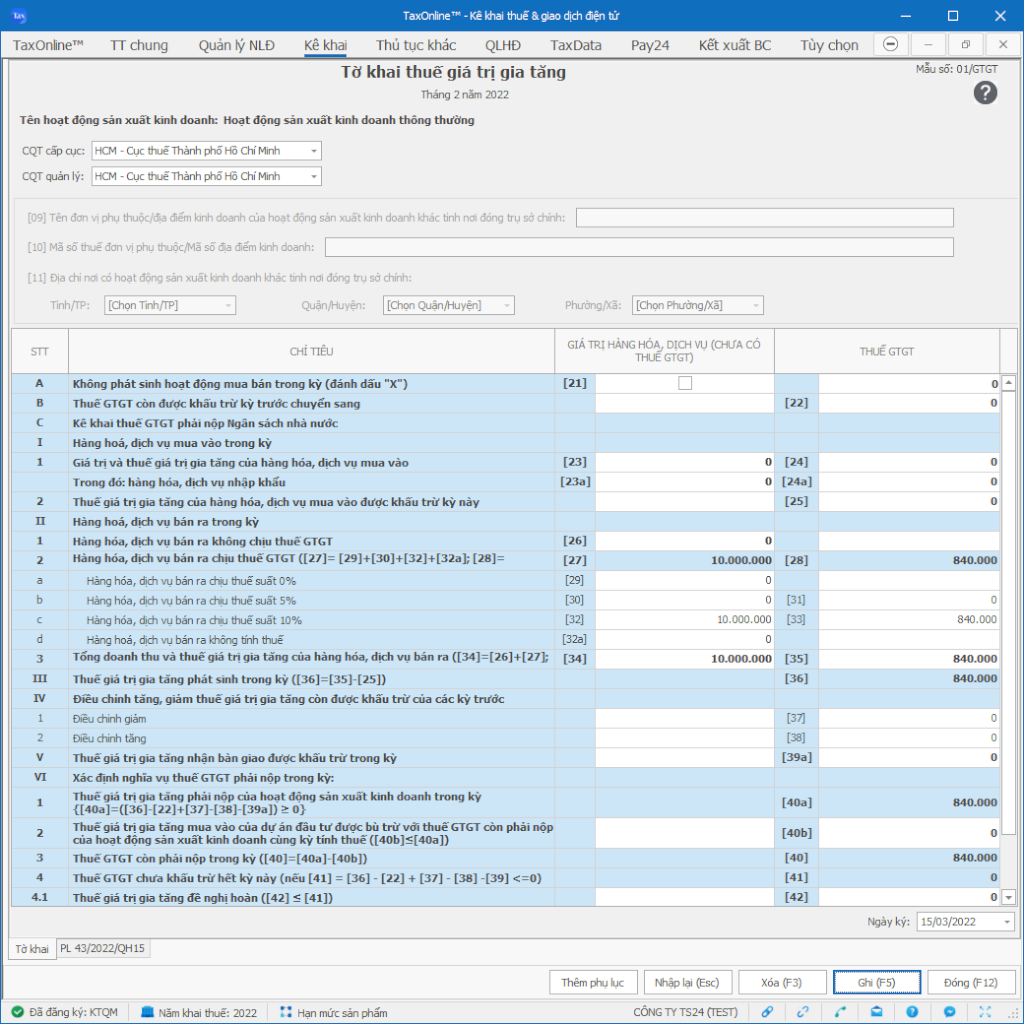This screenshot has height=1024, width=1024.
Task: Click the phone call icon in status bar
Action: (840, 1012)
